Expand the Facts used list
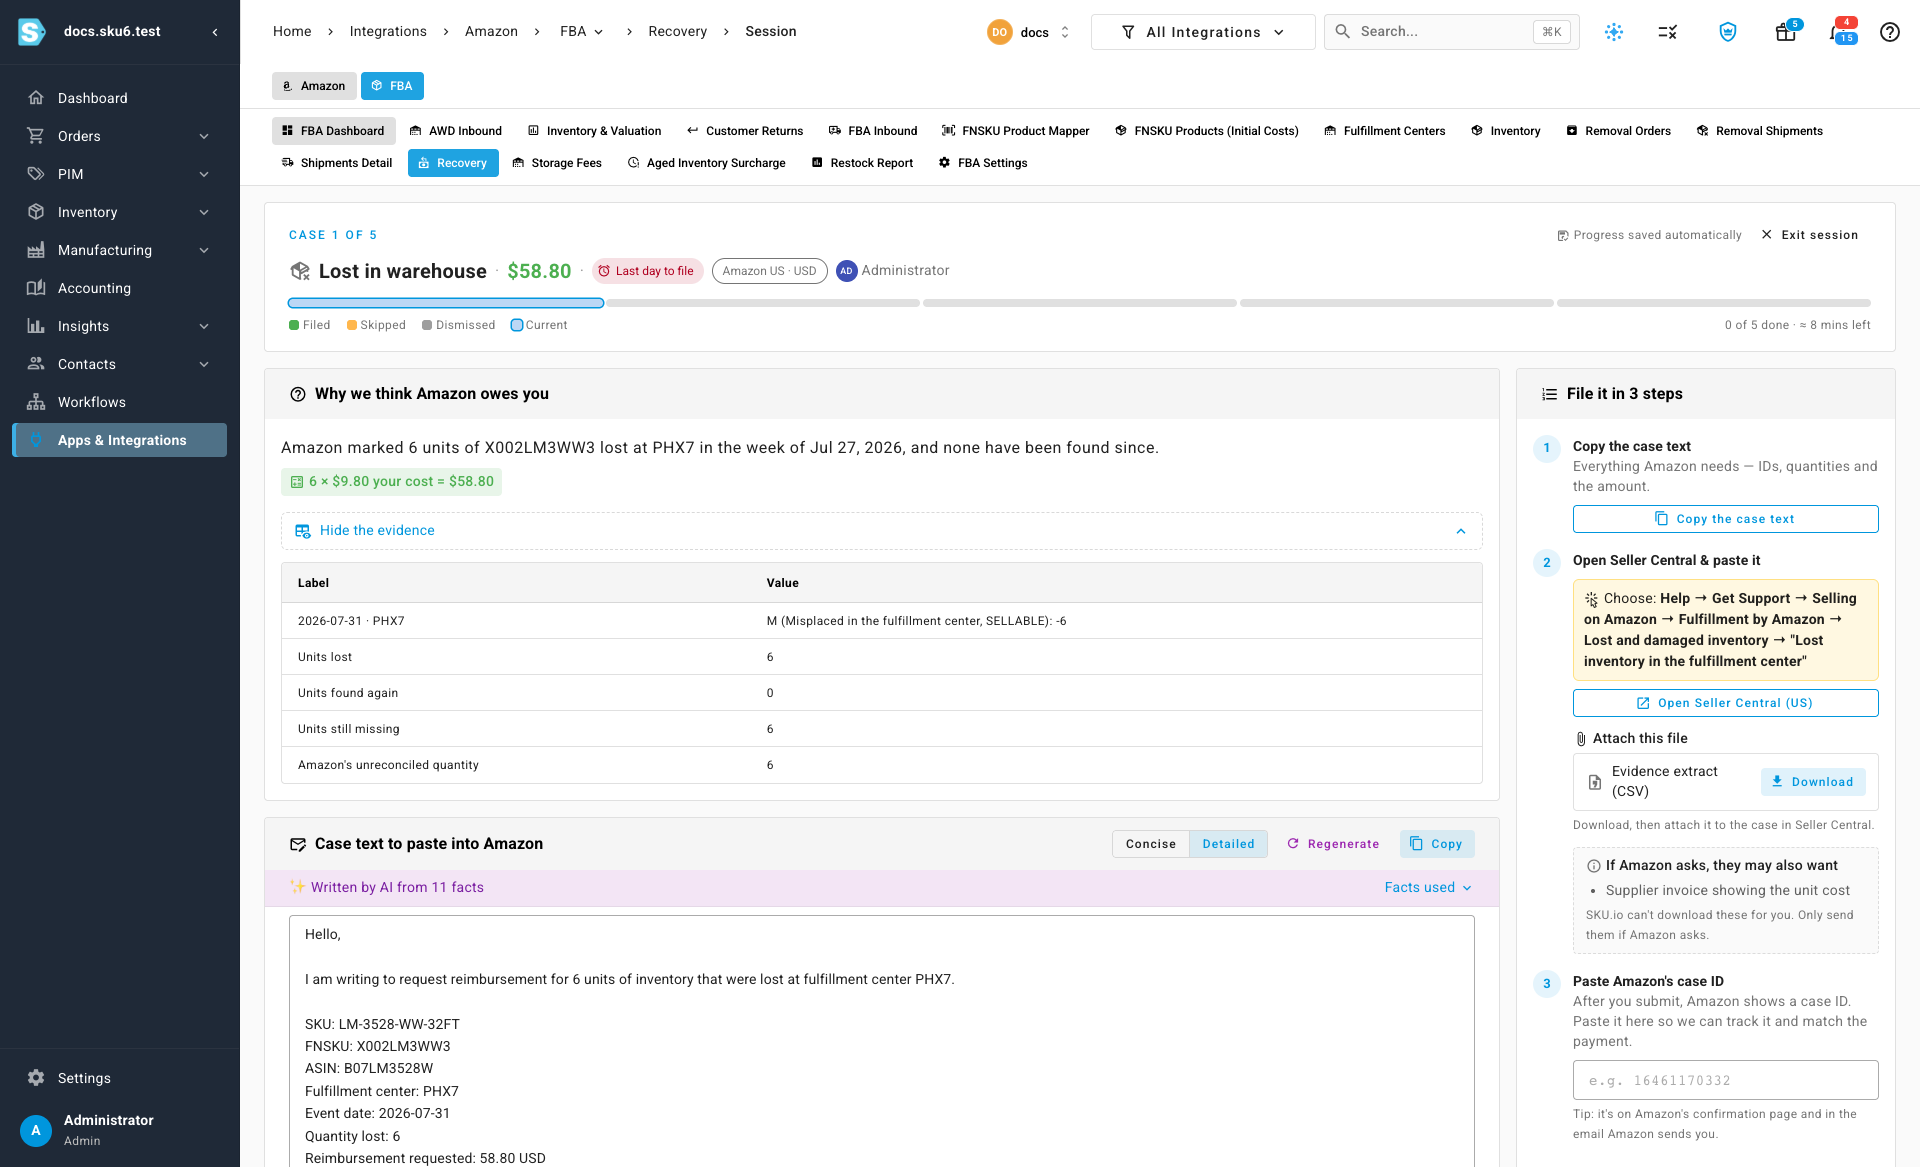1920x1167 pixels. pyautogui.click(x=1428, y=888)
